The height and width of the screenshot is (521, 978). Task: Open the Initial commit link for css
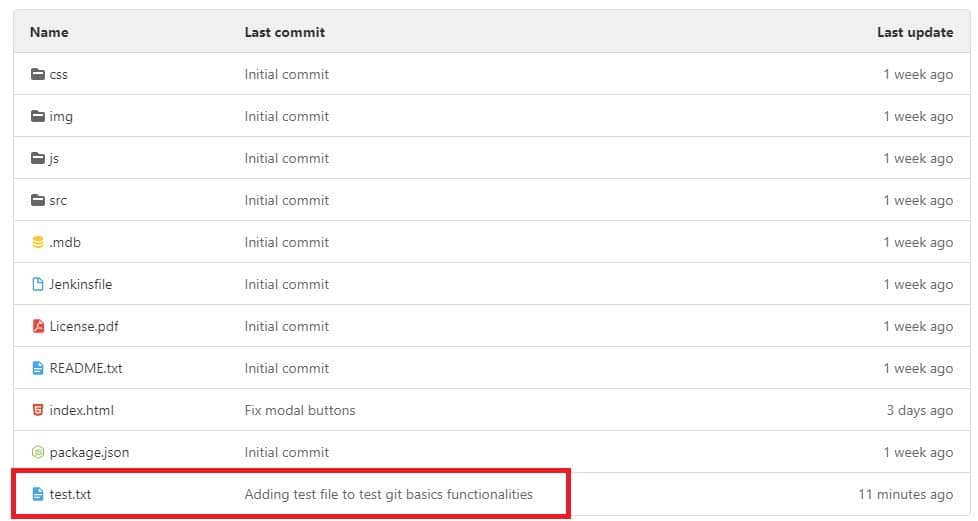pyautogui.click(x=286, y=74)
